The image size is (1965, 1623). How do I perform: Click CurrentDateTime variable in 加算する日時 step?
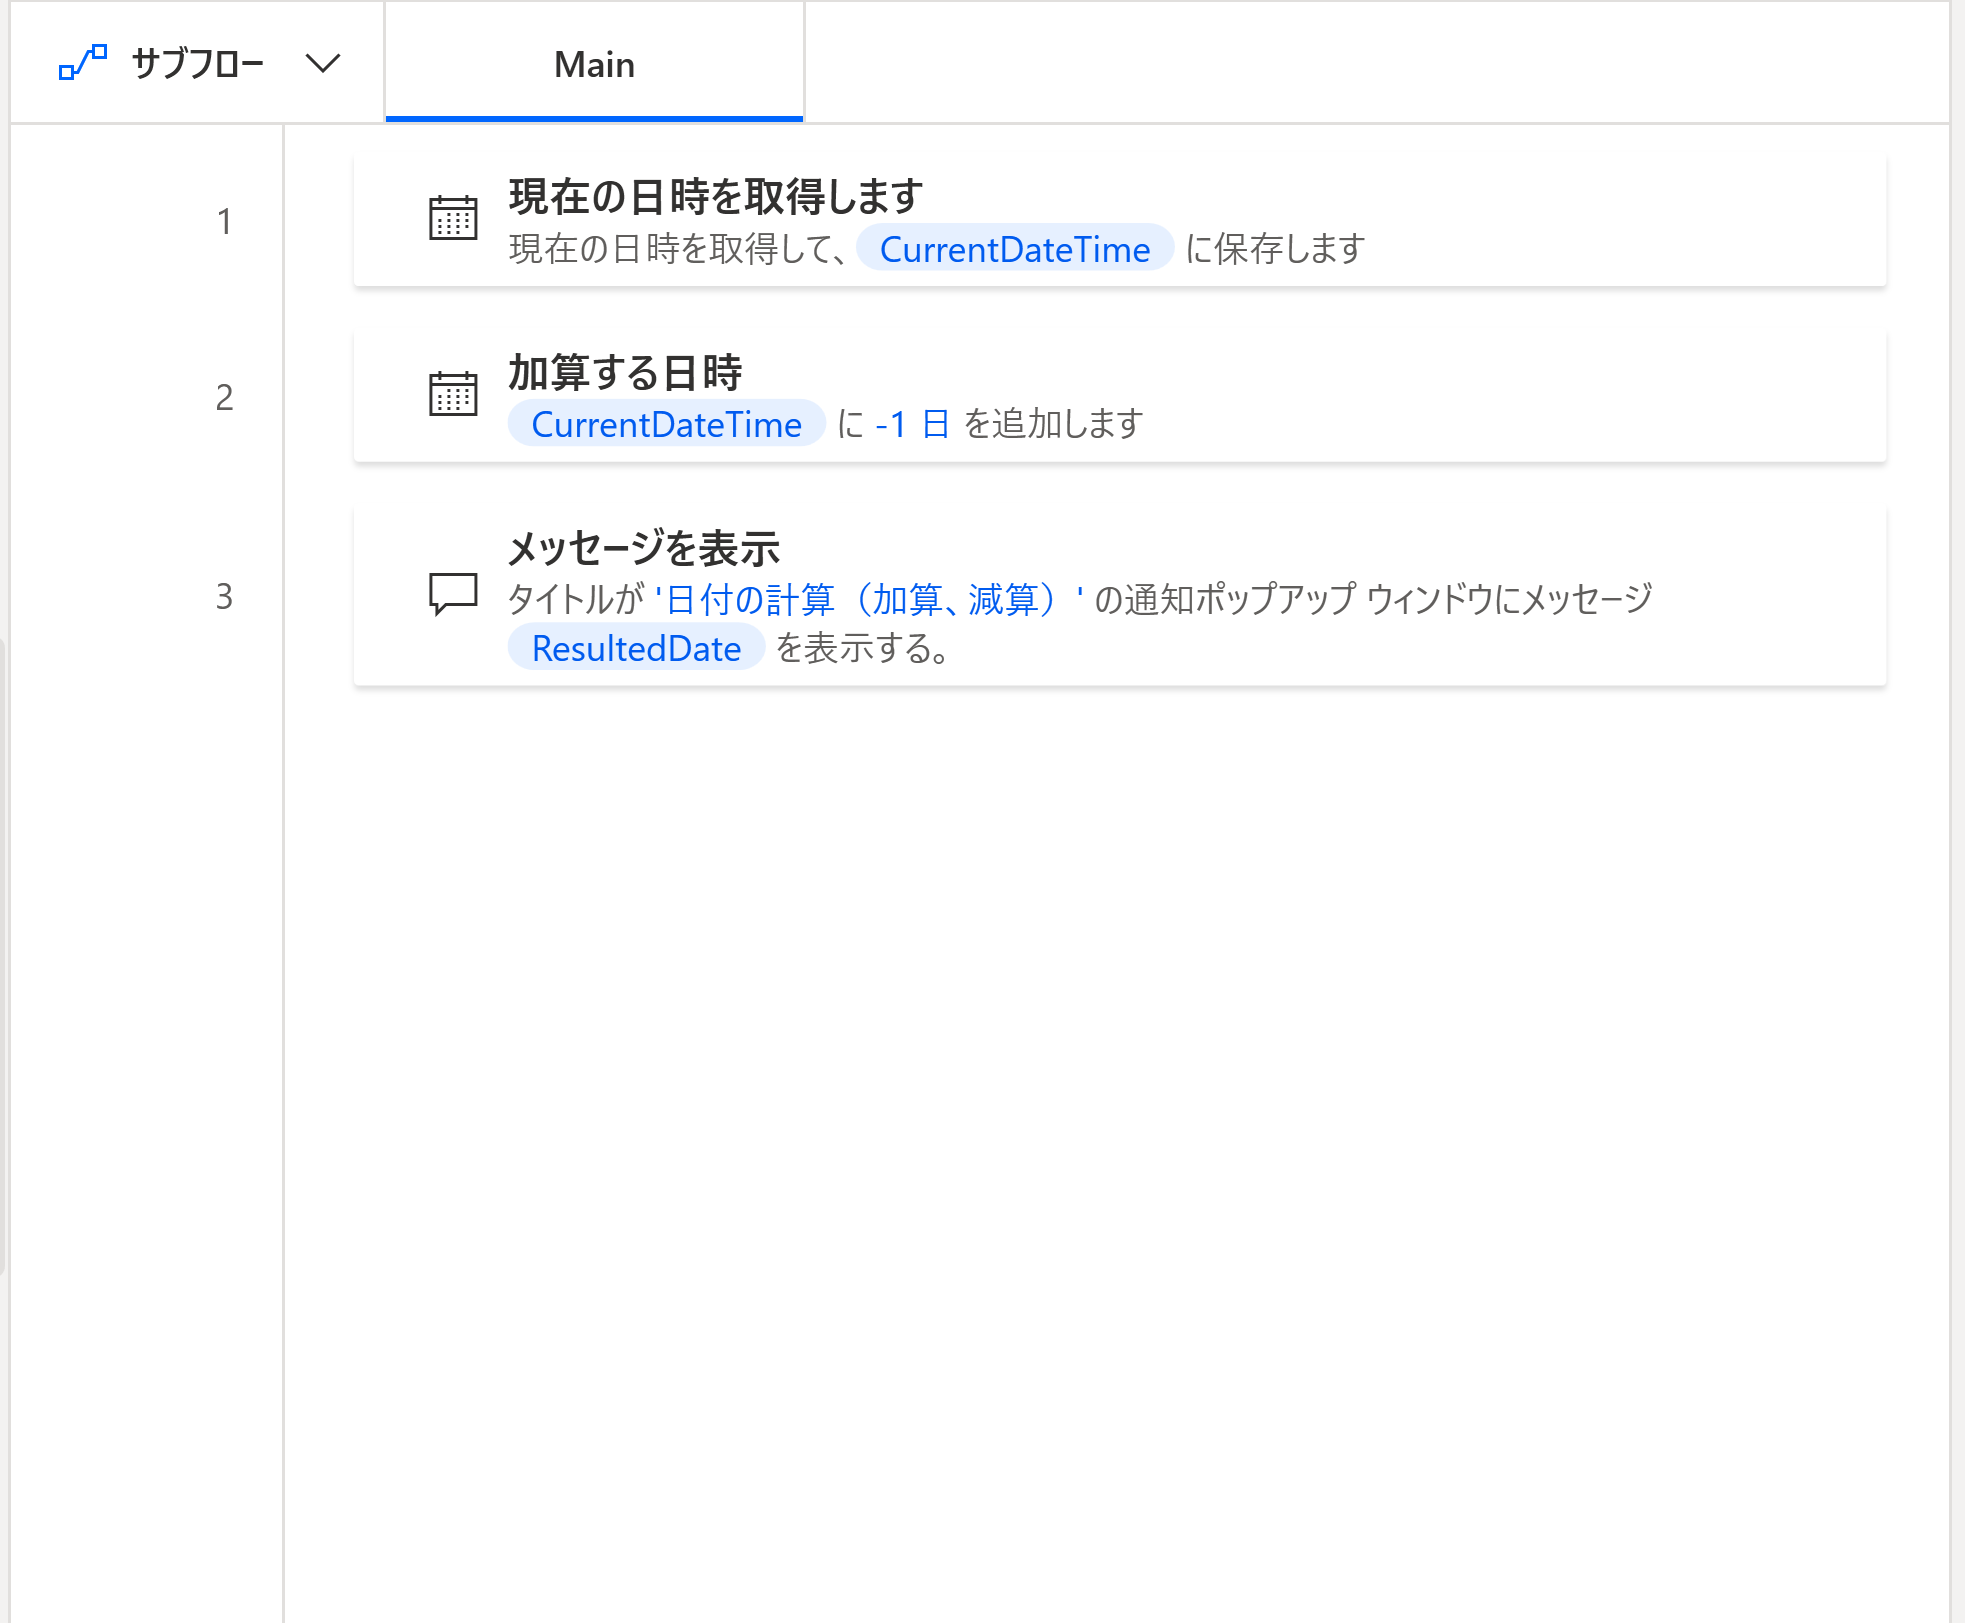666,424
